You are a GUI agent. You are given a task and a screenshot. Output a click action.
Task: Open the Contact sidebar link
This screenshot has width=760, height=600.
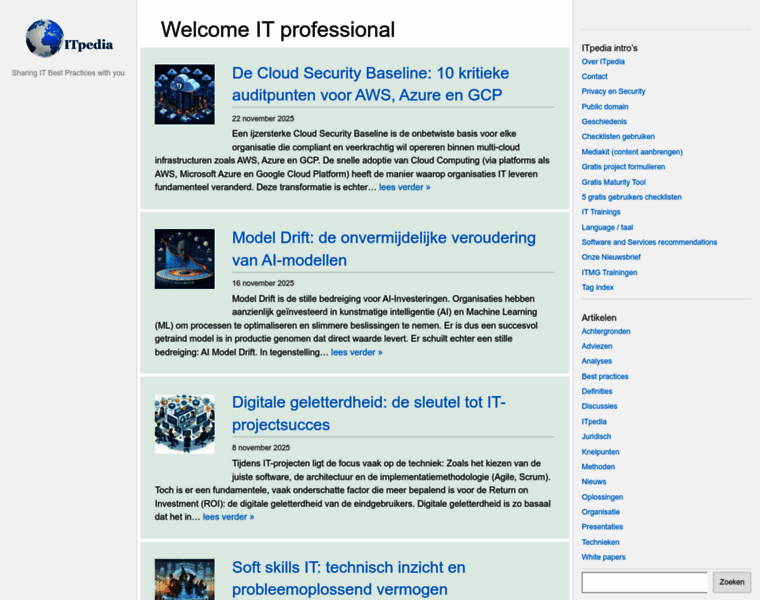pos(594,77)
